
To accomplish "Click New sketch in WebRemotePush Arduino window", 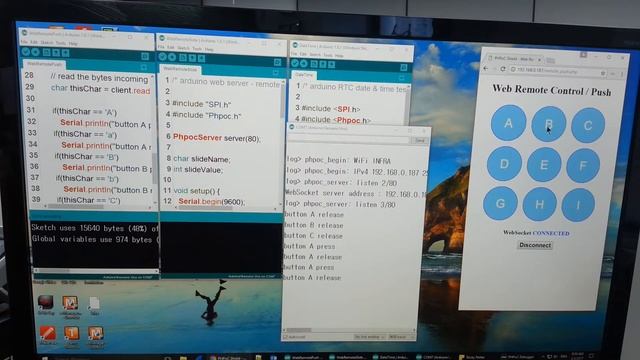I will 47,52.
